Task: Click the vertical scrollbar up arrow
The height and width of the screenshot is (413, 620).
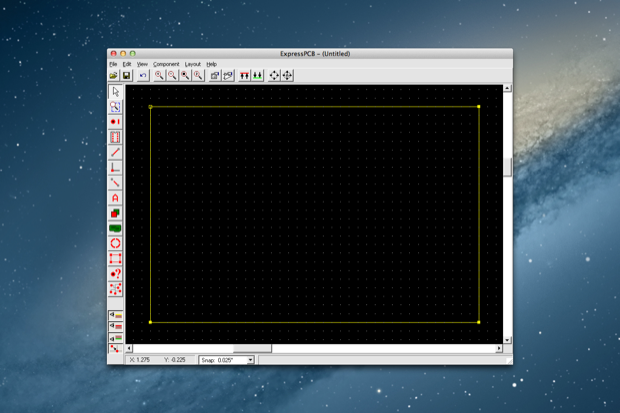Action: 507,88
